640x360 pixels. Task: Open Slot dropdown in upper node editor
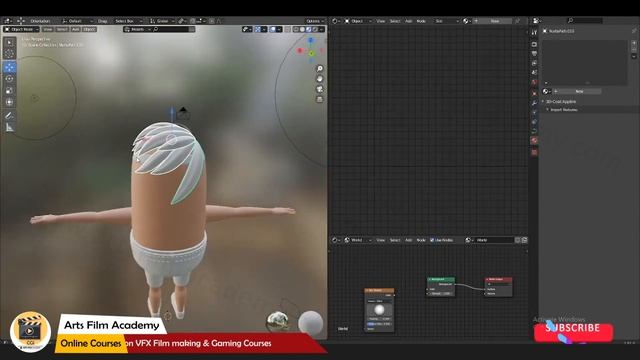coord(446,21)
